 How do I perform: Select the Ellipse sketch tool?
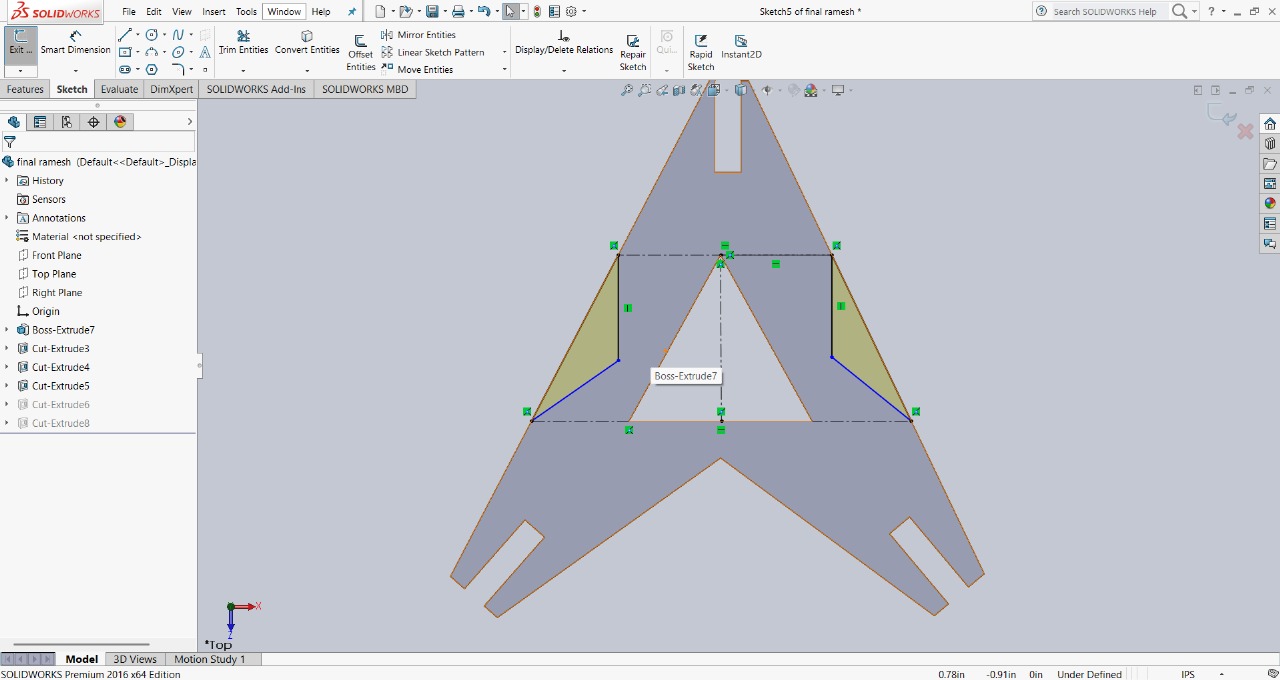click(178, 52)
